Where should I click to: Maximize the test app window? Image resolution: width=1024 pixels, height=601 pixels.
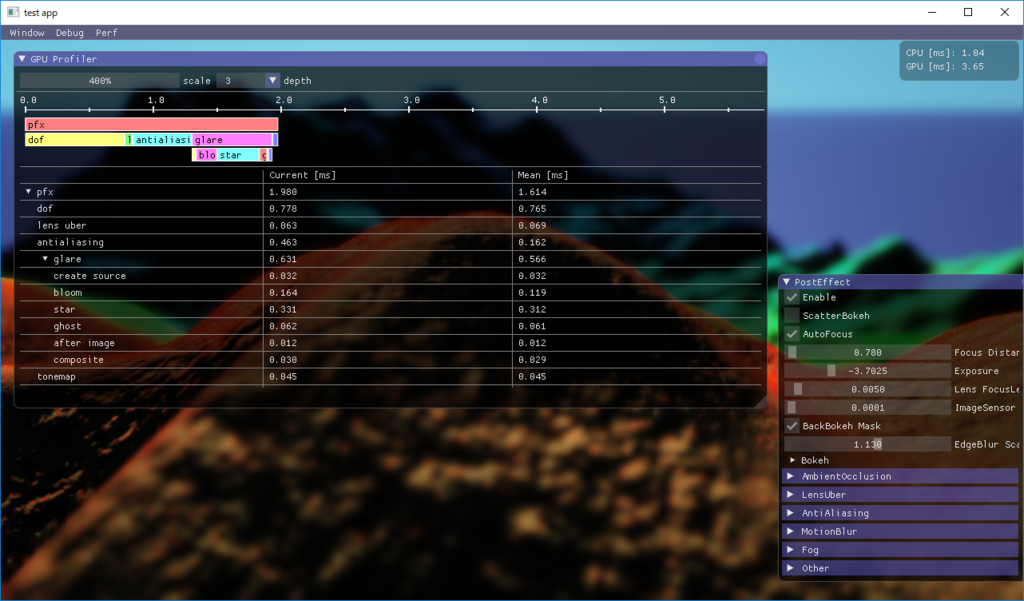968,12
